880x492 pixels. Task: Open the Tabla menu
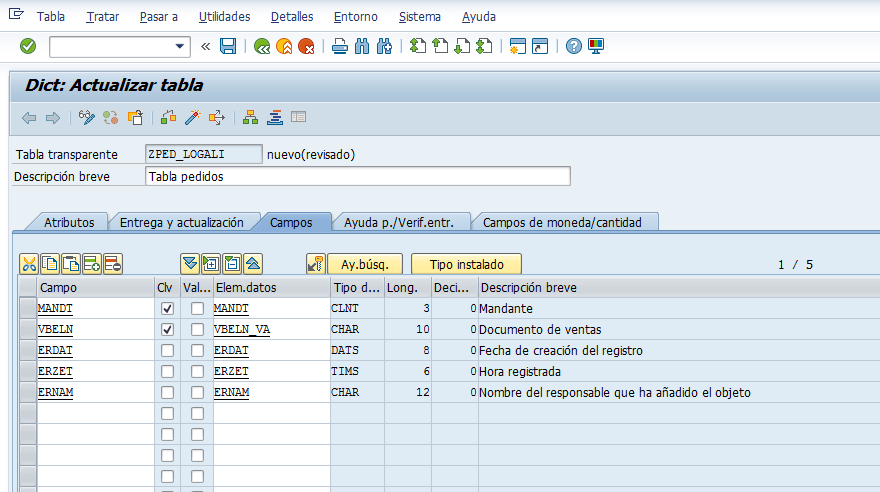51,17
